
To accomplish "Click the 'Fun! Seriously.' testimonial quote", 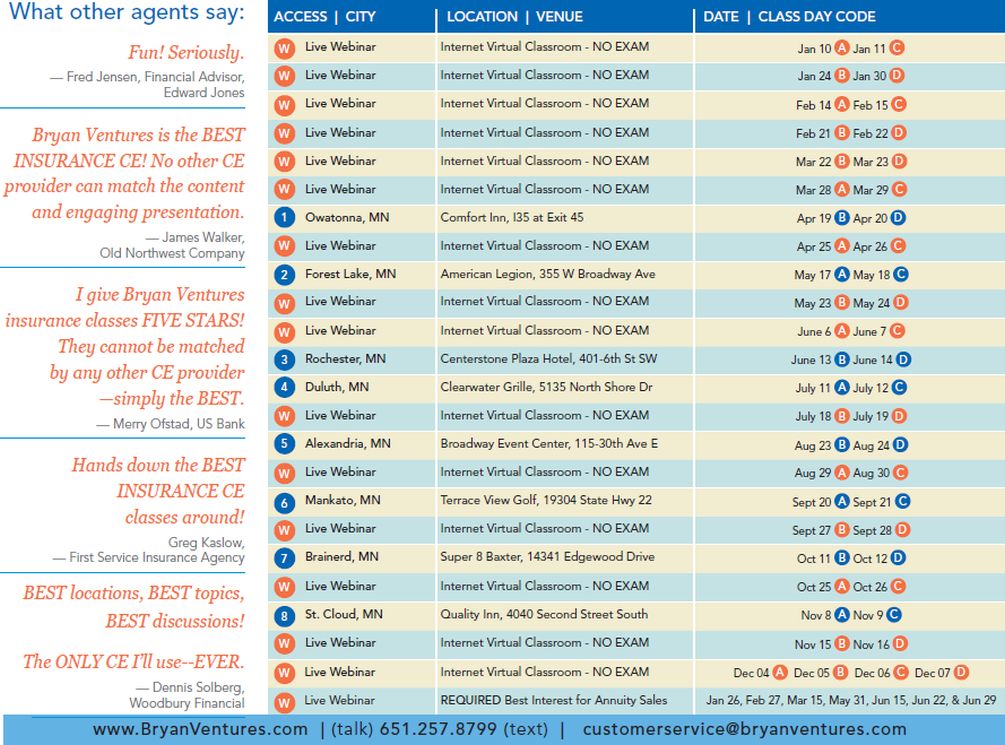I will click(186, 52).
